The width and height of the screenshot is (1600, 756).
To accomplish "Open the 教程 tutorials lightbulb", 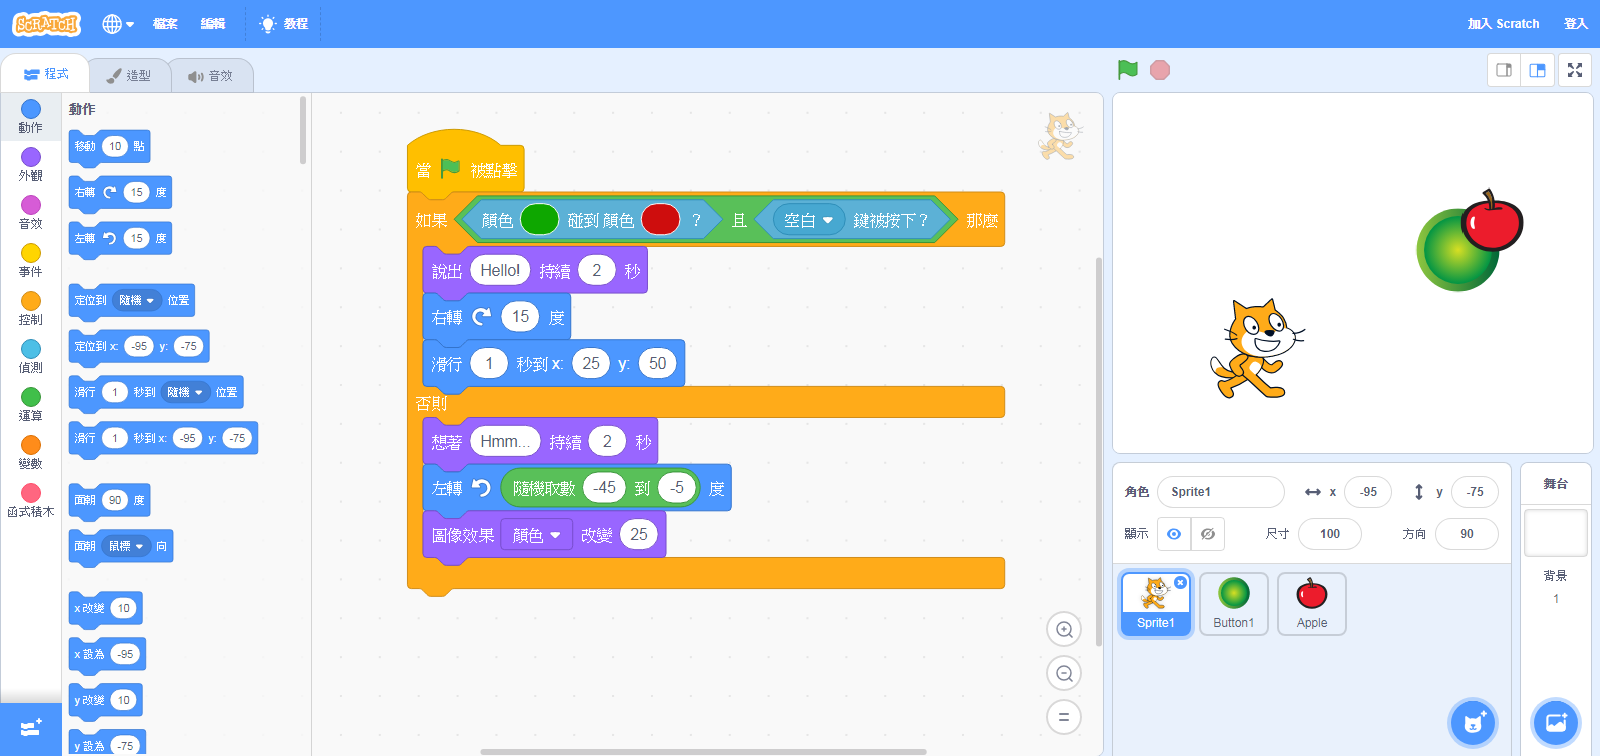I will 283,24.
